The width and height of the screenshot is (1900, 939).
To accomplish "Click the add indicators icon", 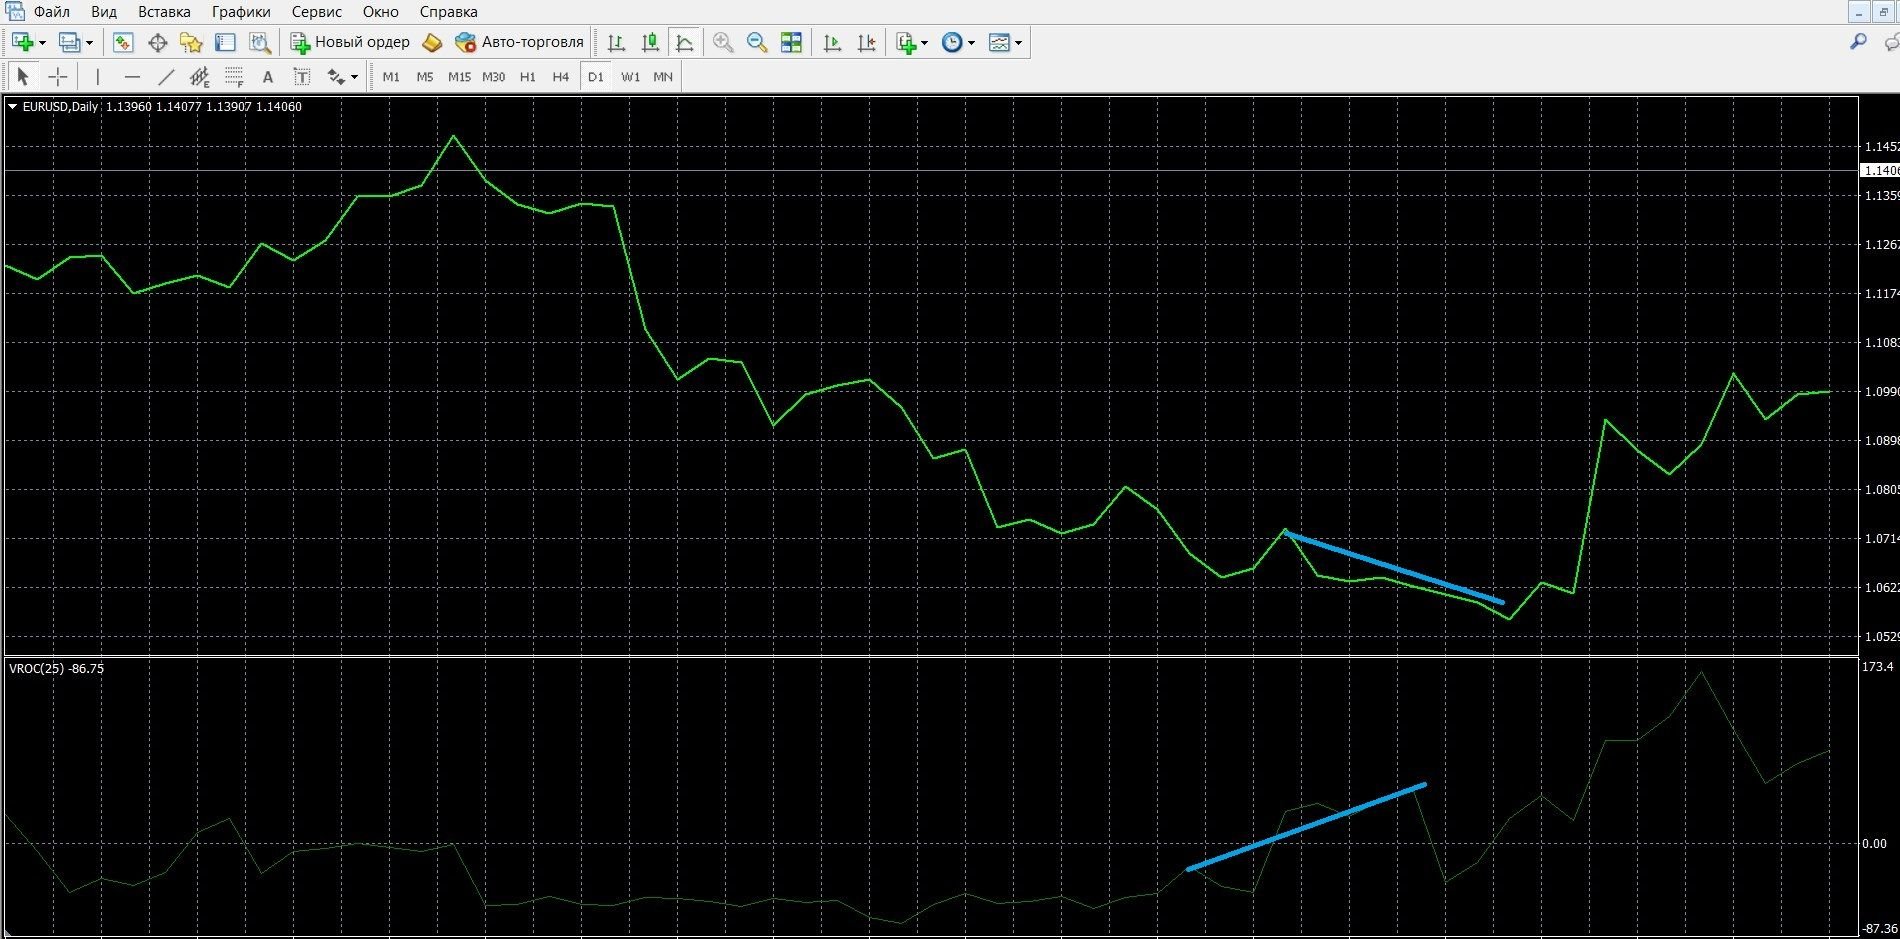I will point(906,42).
